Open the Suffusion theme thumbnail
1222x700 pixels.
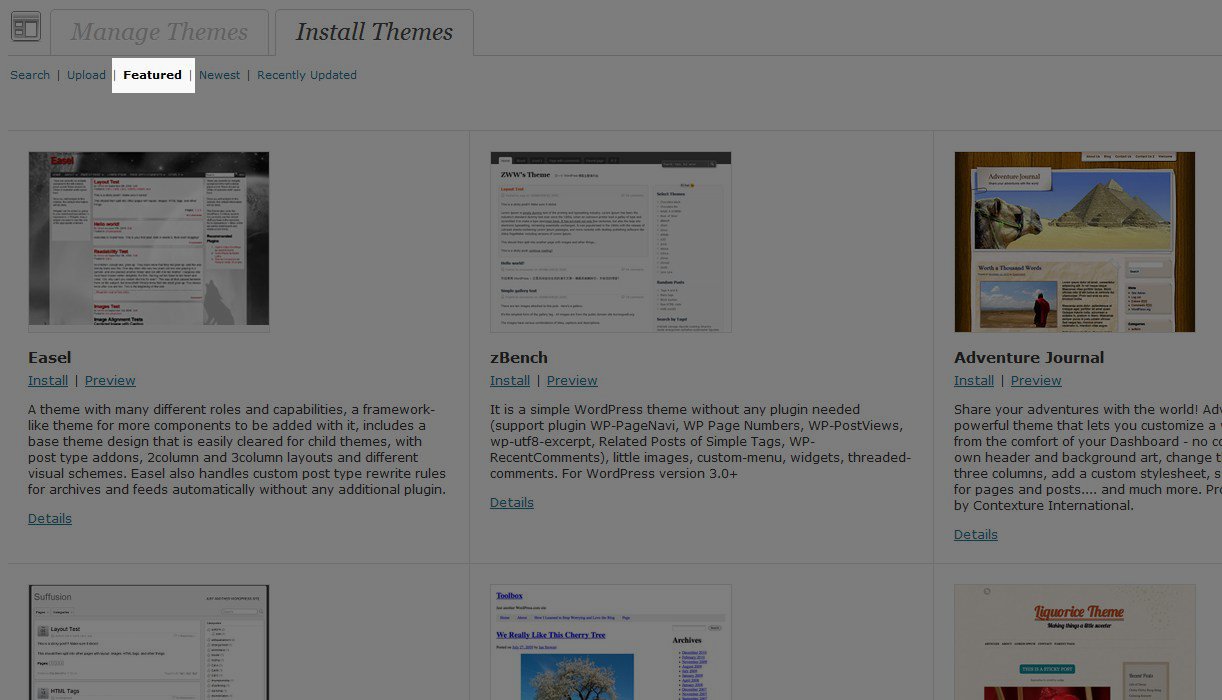pyautogui.click(x=149, y=642)
